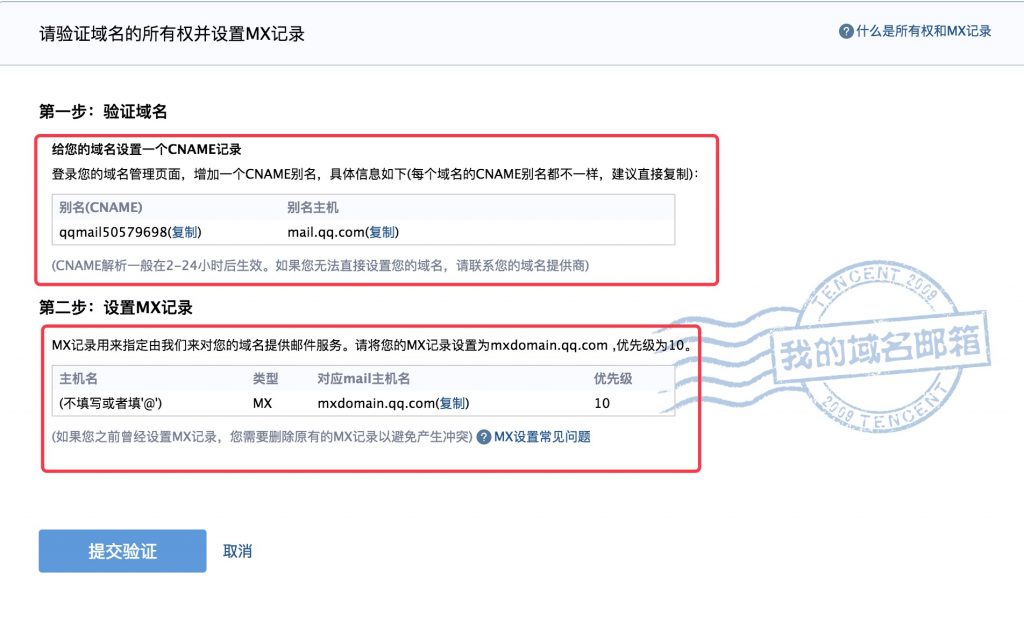Copy the alias host mail.qq.com
The height and width of the screenshot is (621, 1024).
coord(383,232)
